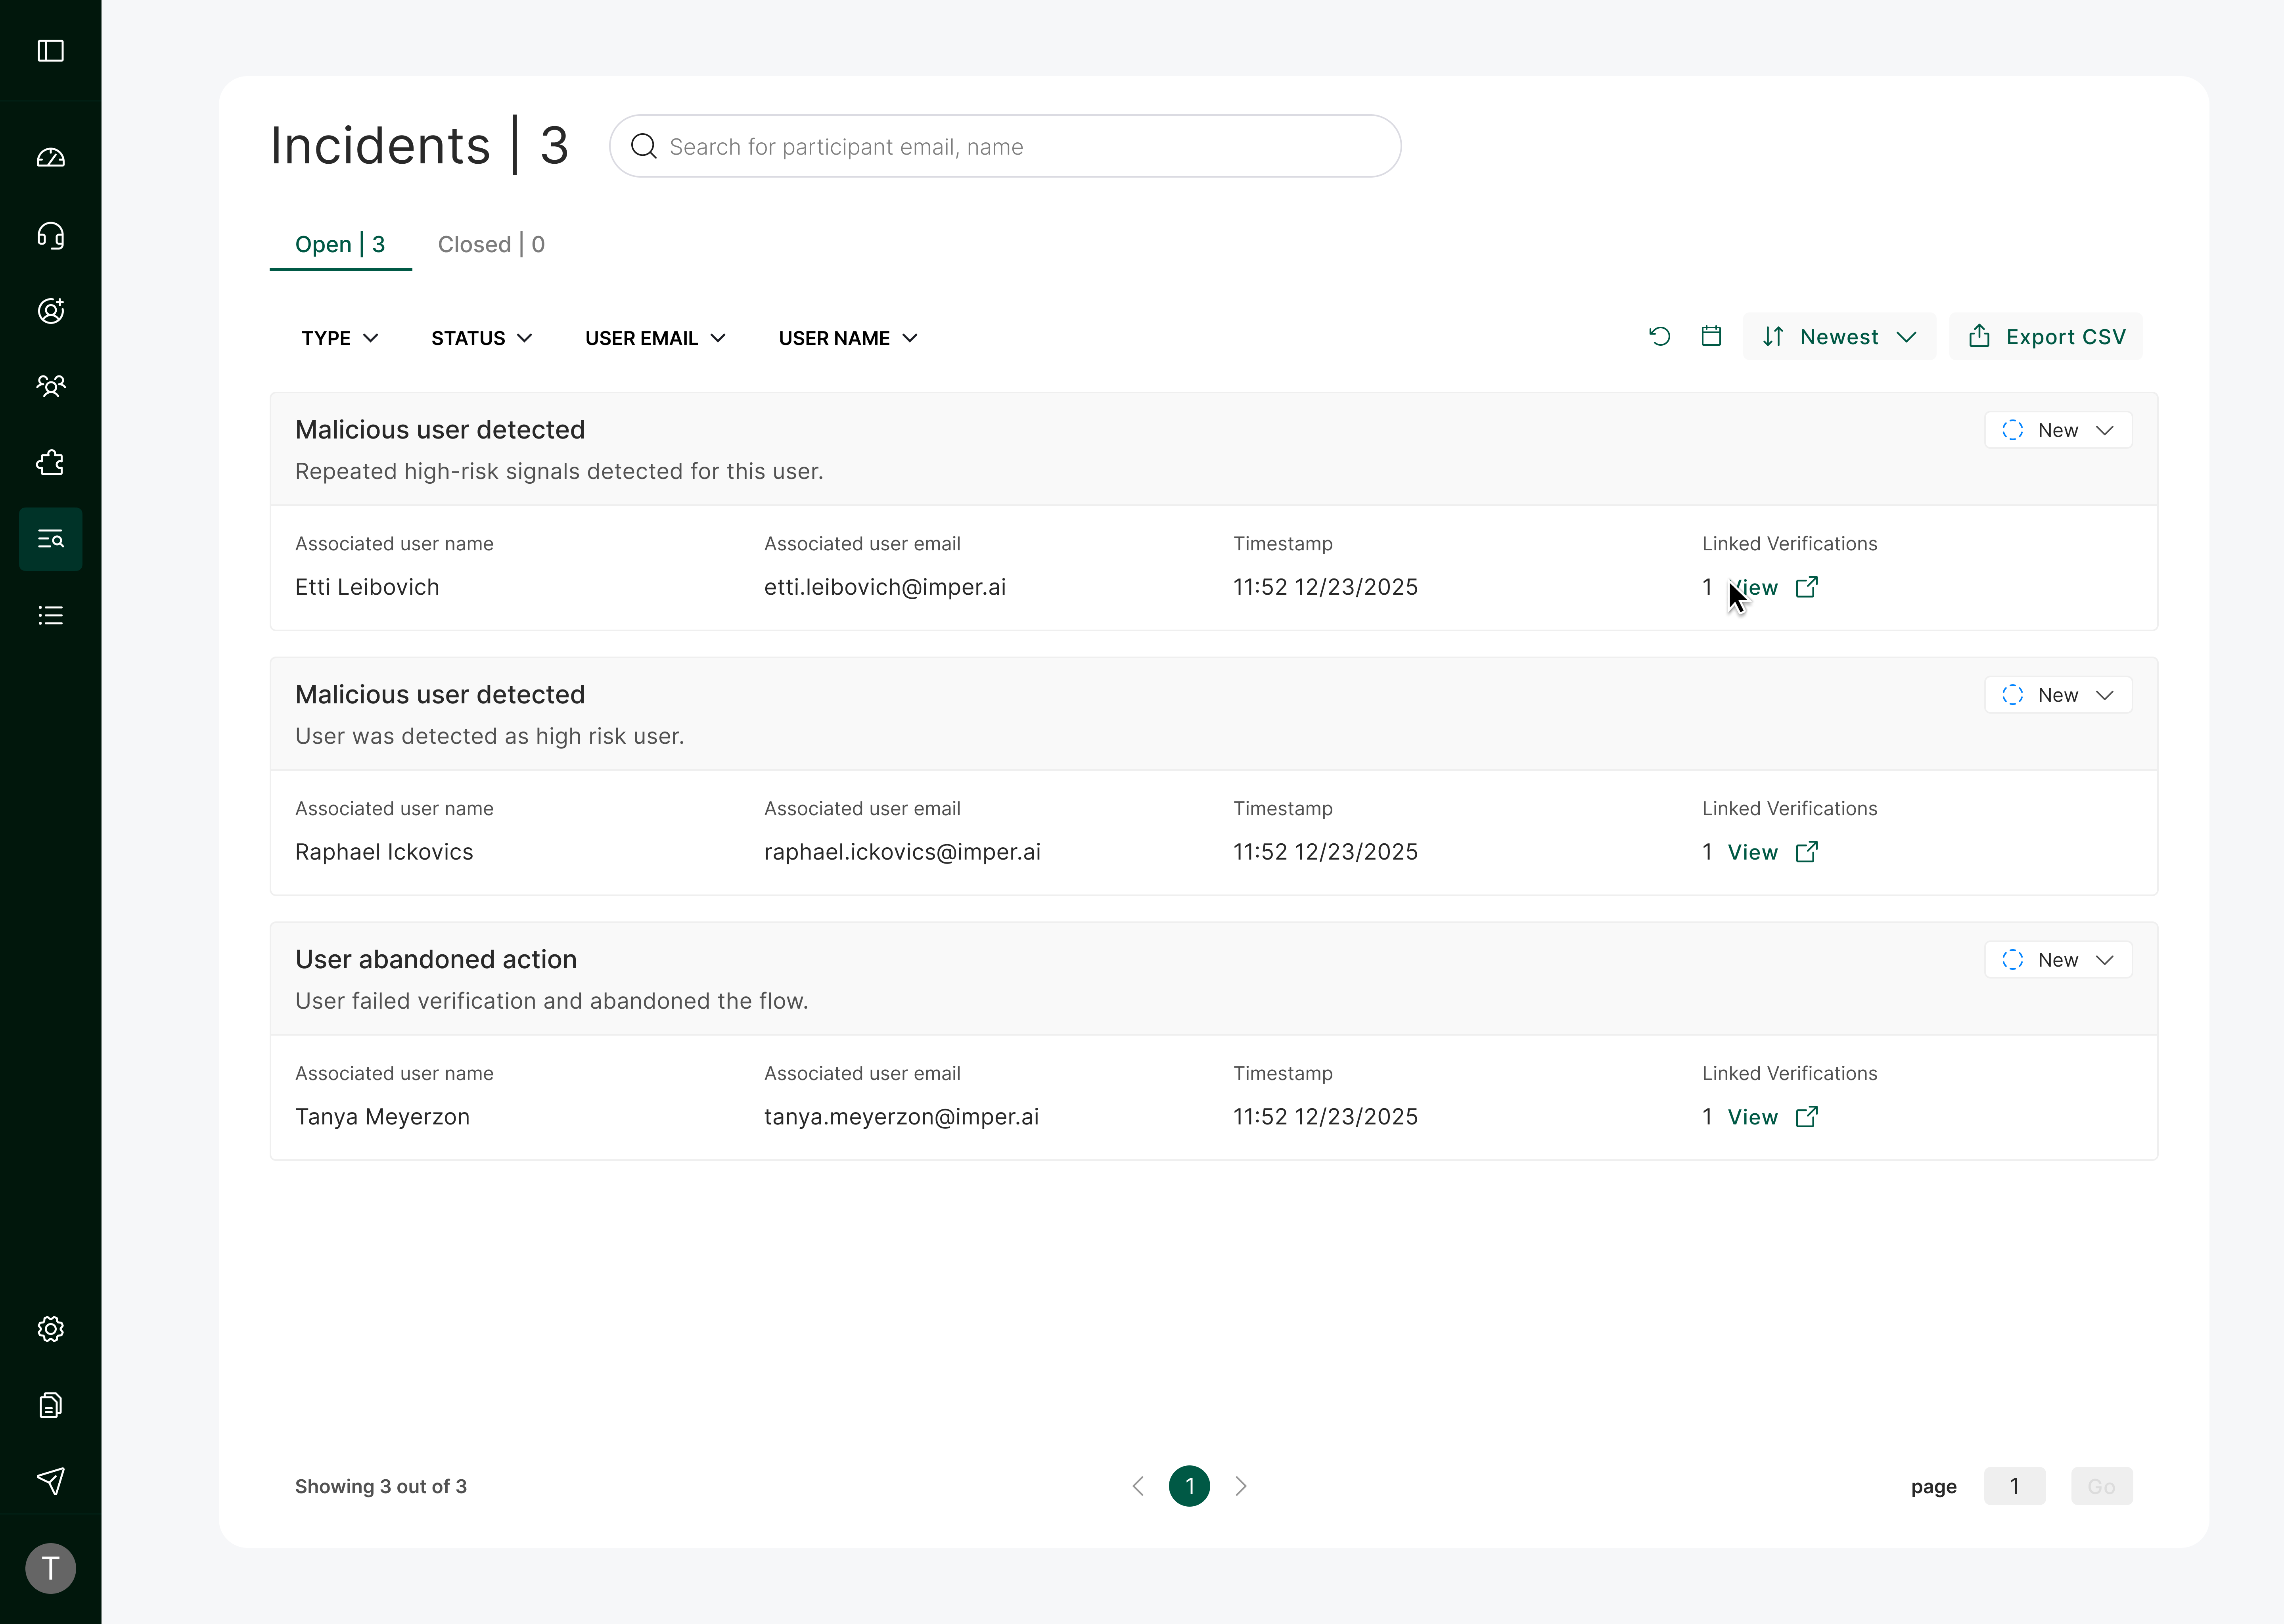This screenshot has height=1624, width=2284.
Task: Go to the previous page arrow
Action: click(1138, 1486)
